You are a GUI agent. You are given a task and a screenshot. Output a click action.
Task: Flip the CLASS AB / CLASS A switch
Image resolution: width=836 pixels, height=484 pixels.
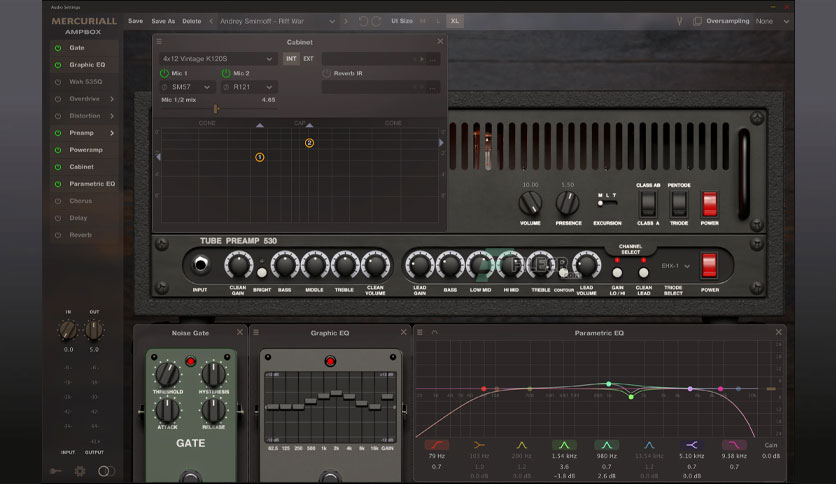click(648, 204)
